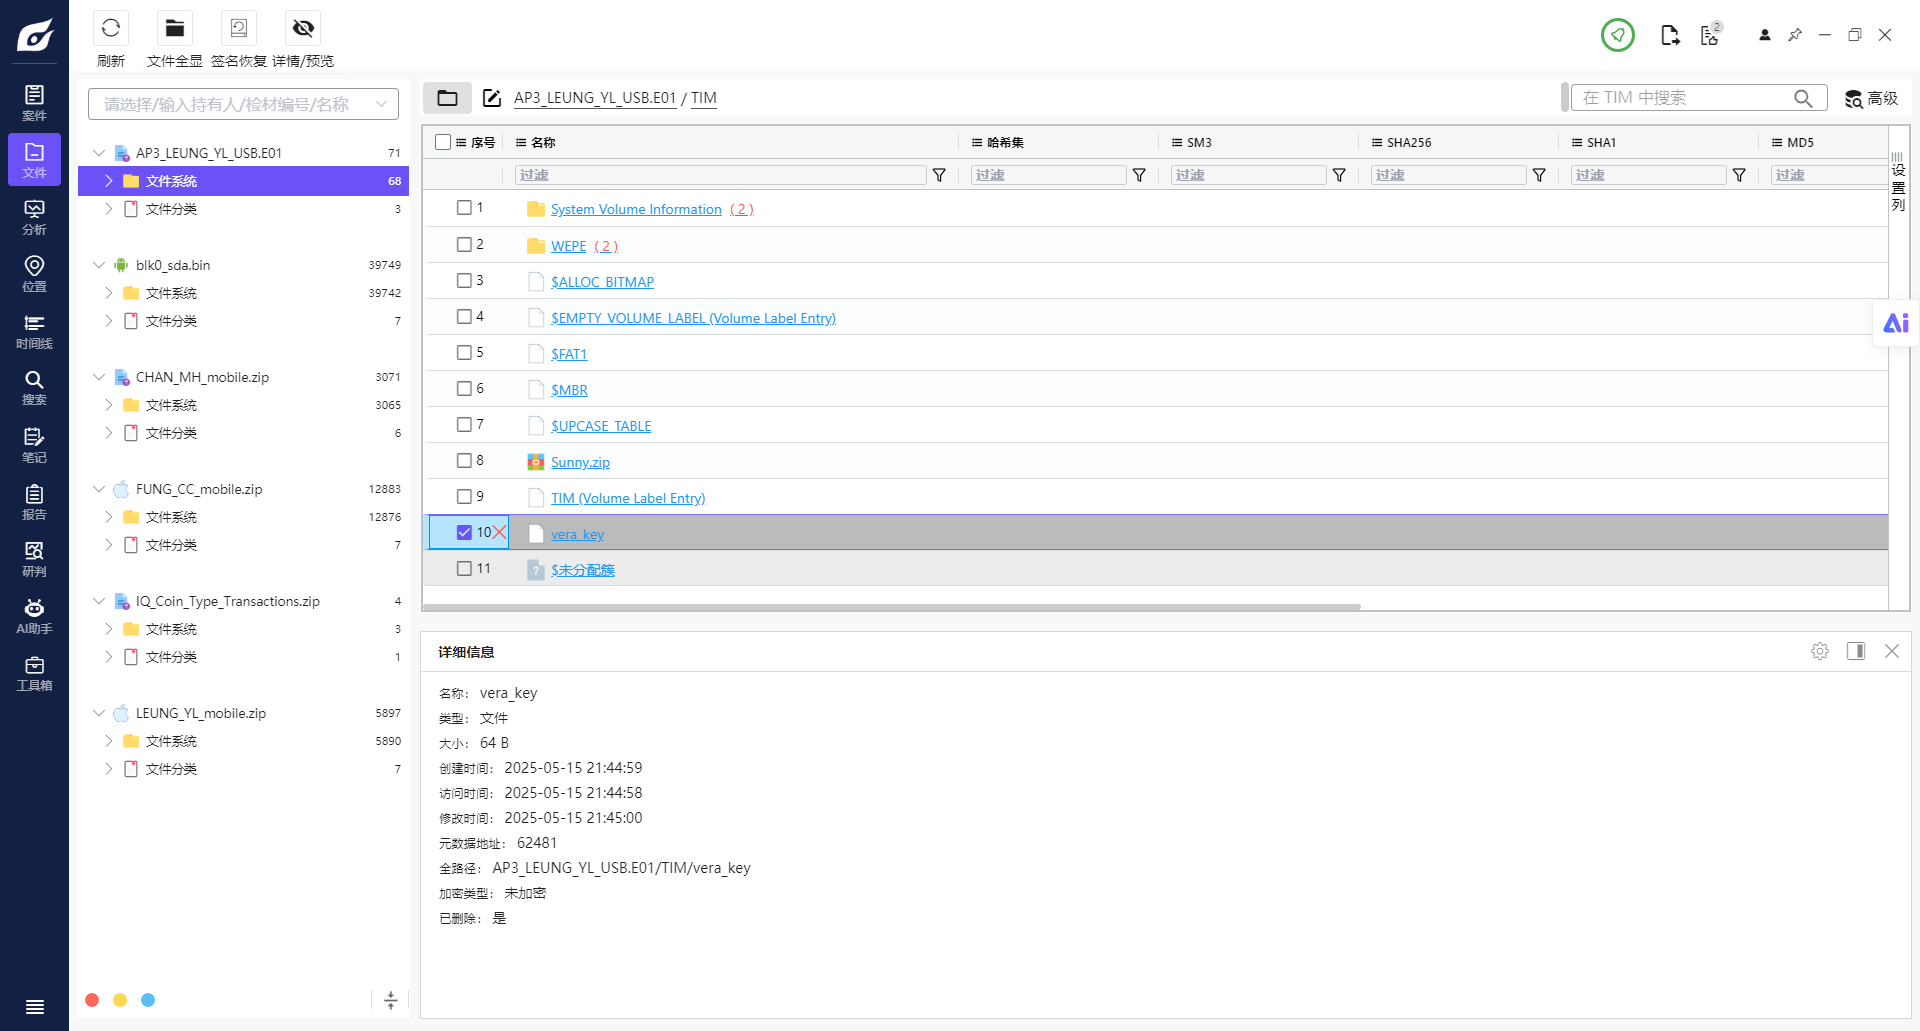Open the timeline (时间线) sidebar section
This screenshot has height=1031, width=1920.
click(34, 331)
